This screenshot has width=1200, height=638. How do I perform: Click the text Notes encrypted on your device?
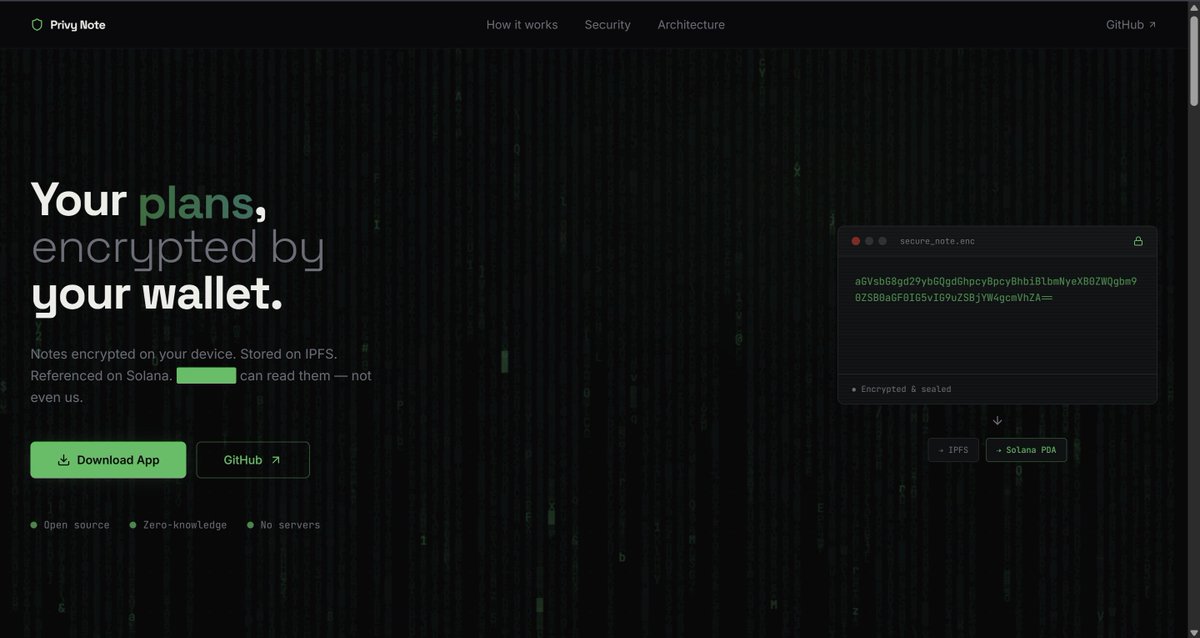click(x=133, y=354)
